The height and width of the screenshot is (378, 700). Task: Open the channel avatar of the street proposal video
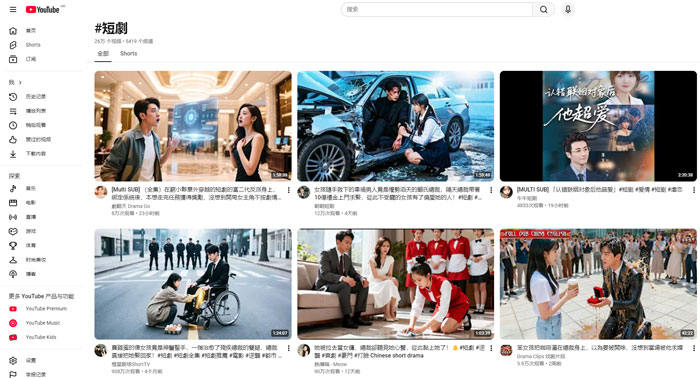click(506, 350)
